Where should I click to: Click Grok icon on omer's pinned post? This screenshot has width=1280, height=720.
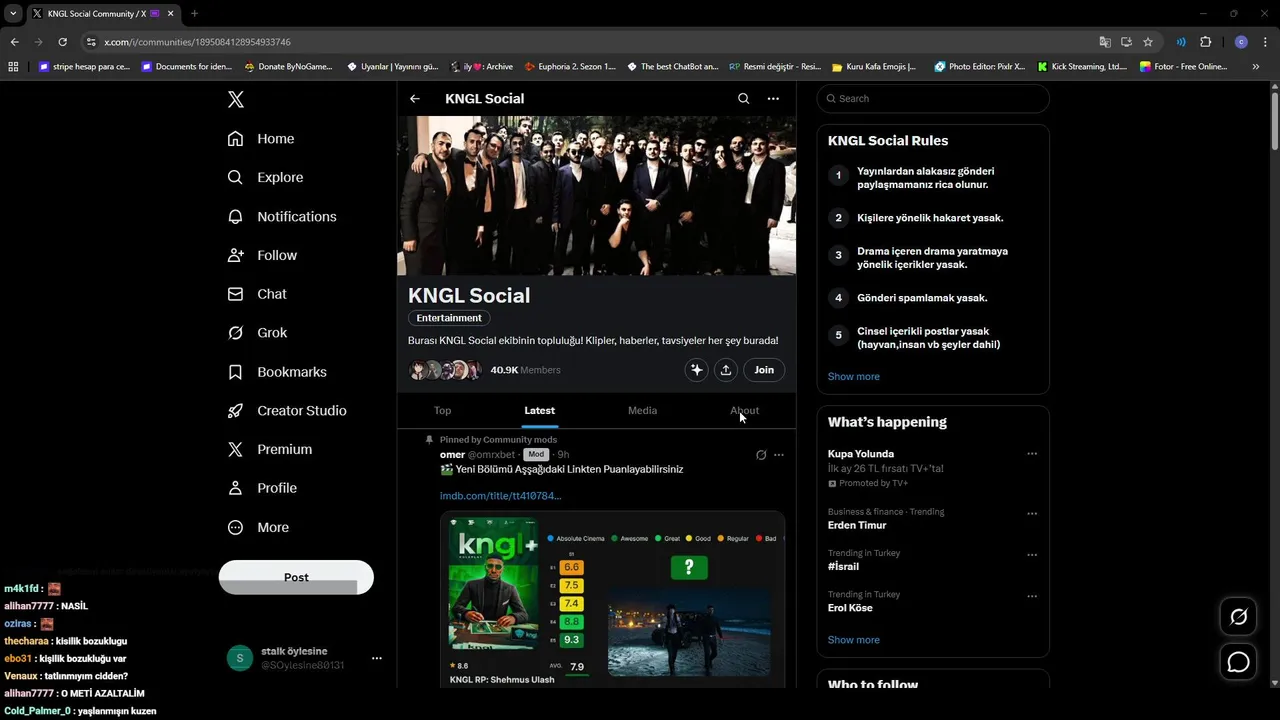[761, 455]
